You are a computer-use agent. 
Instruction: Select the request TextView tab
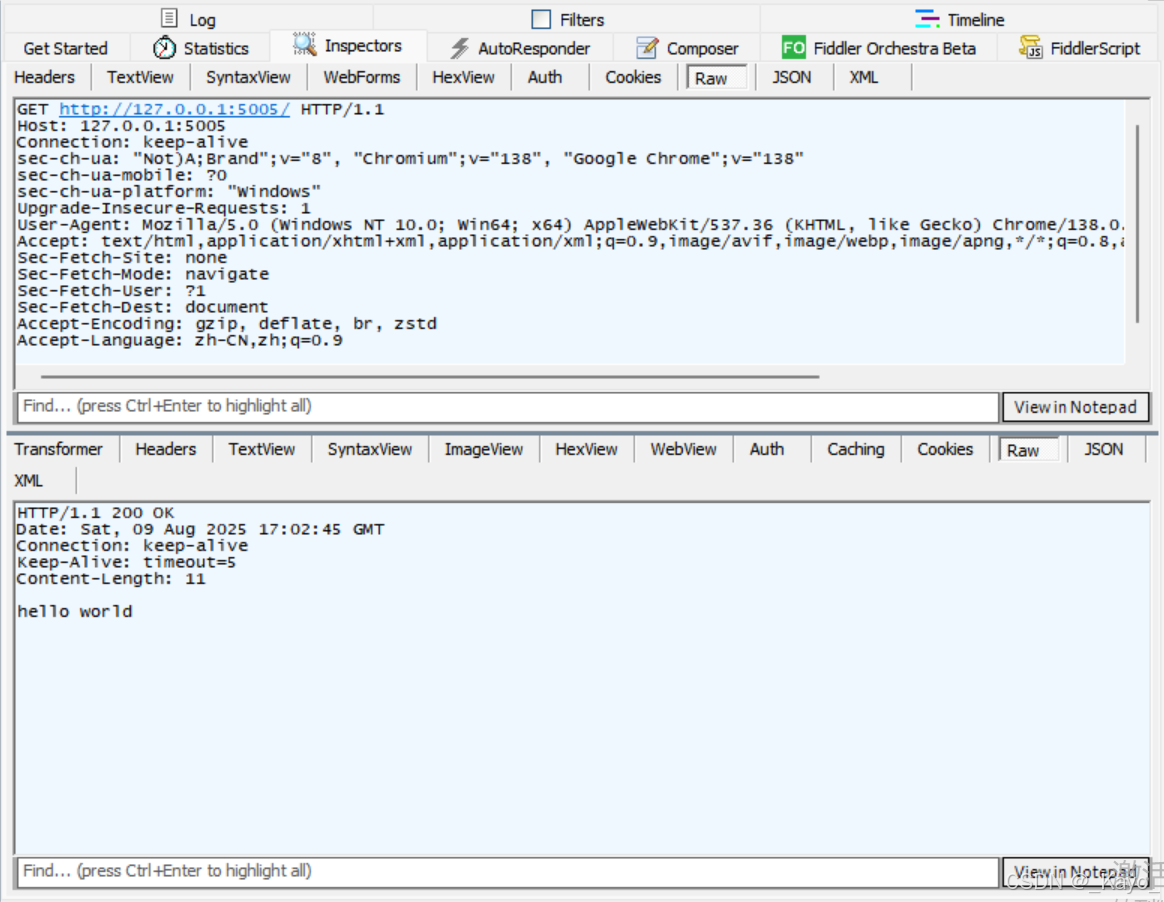140,77
